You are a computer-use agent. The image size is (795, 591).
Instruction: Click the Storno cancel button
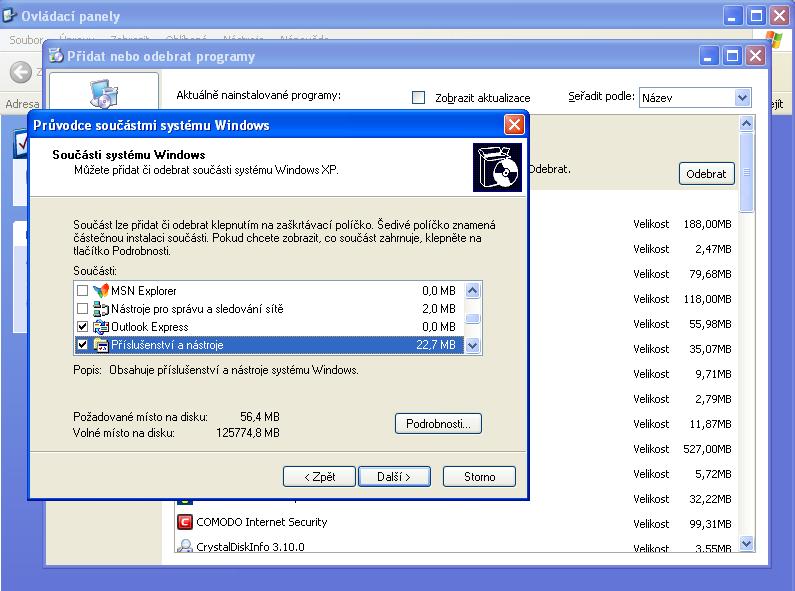coord(479,476)
